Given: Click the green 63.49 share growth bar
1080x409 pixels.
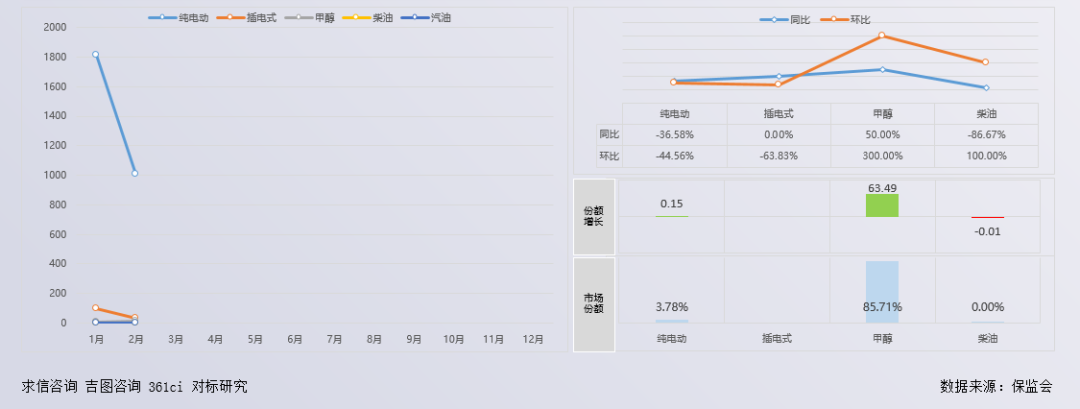Looking at the screenshot, I should (882, 205).
